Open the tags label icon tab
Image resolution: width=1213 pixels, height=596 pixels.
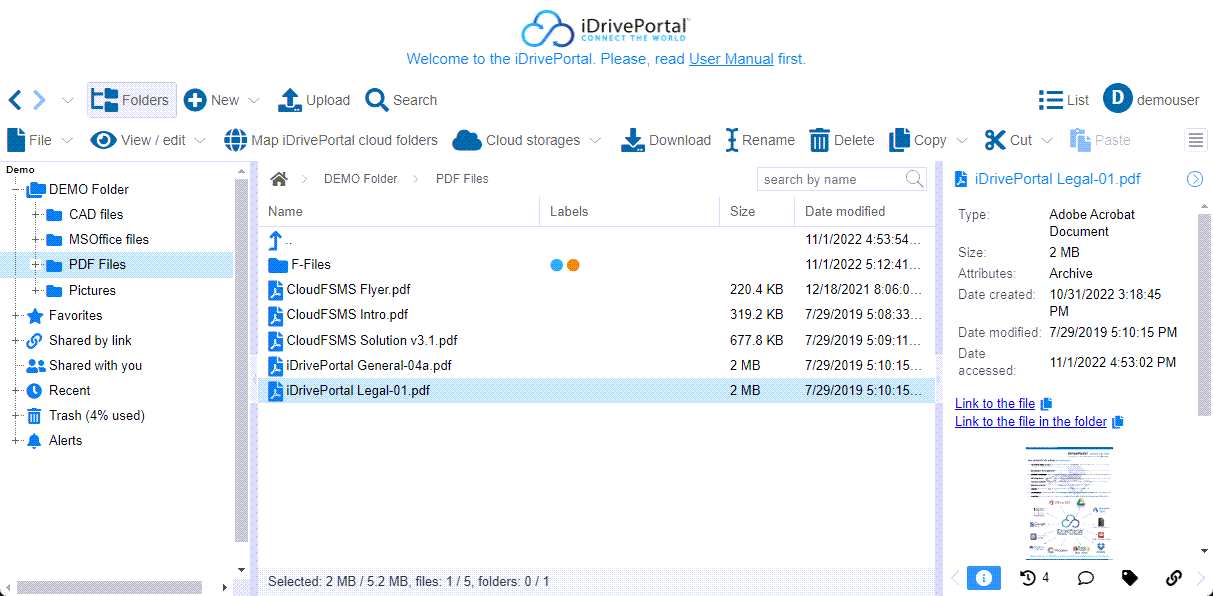pos(1129,578)
